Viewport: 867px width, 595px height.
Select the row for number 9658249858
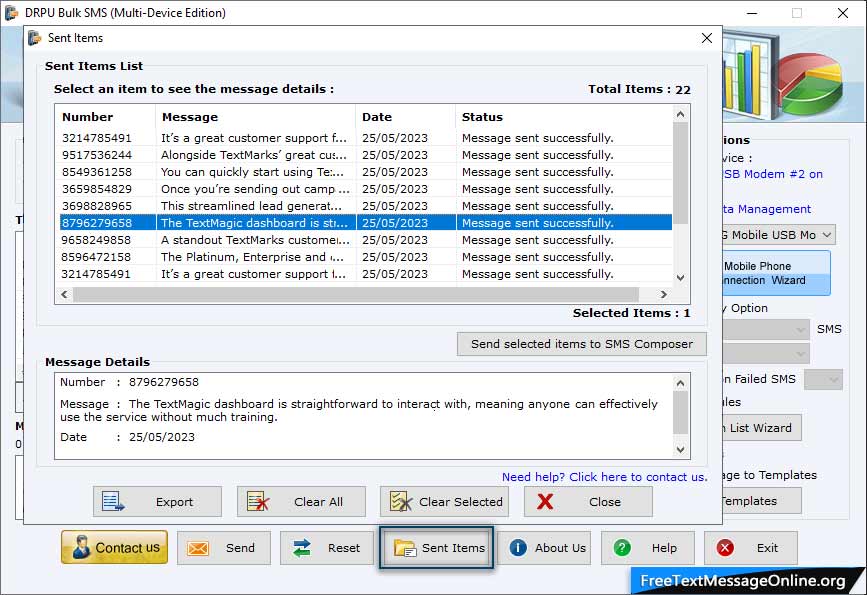[x=365, y=240]
